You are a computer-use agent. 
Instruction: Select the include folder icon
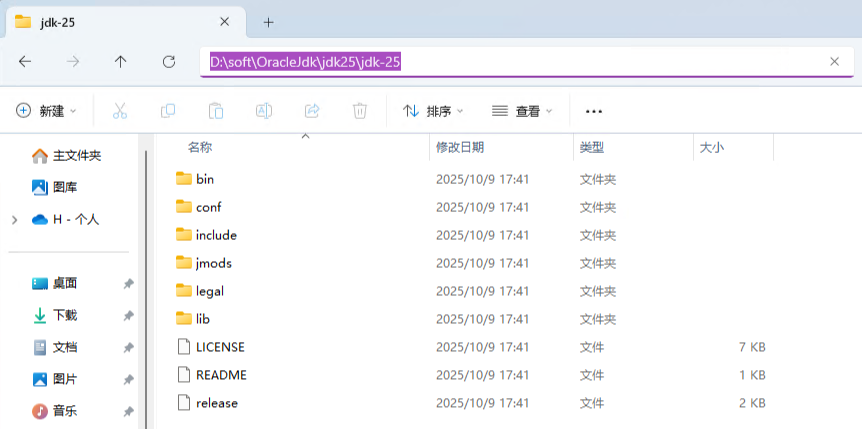click(x=184, y=235)
